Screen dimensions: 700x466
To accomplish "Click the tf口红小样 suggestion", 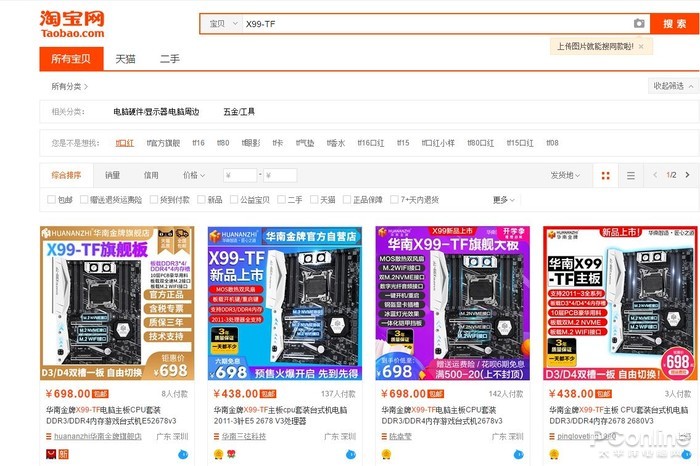I will click(x=438, y=143).
